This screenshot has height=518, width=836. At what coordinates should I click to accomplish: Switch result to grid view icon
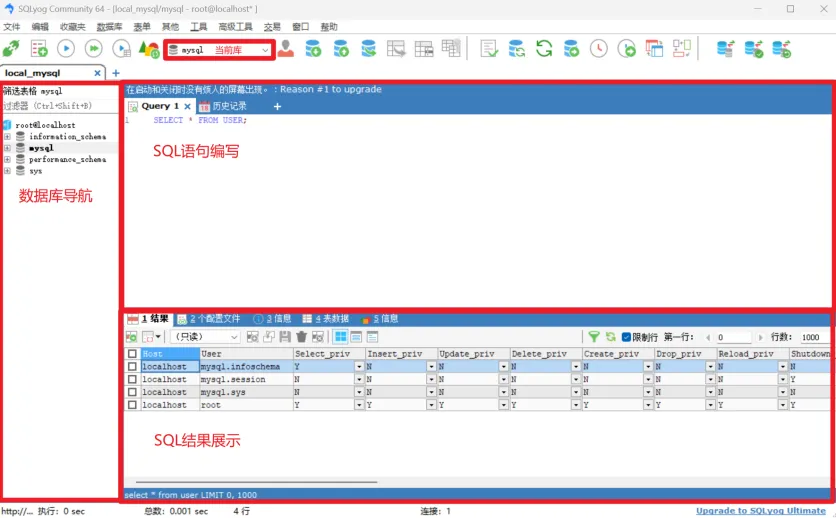click(340, 336)
